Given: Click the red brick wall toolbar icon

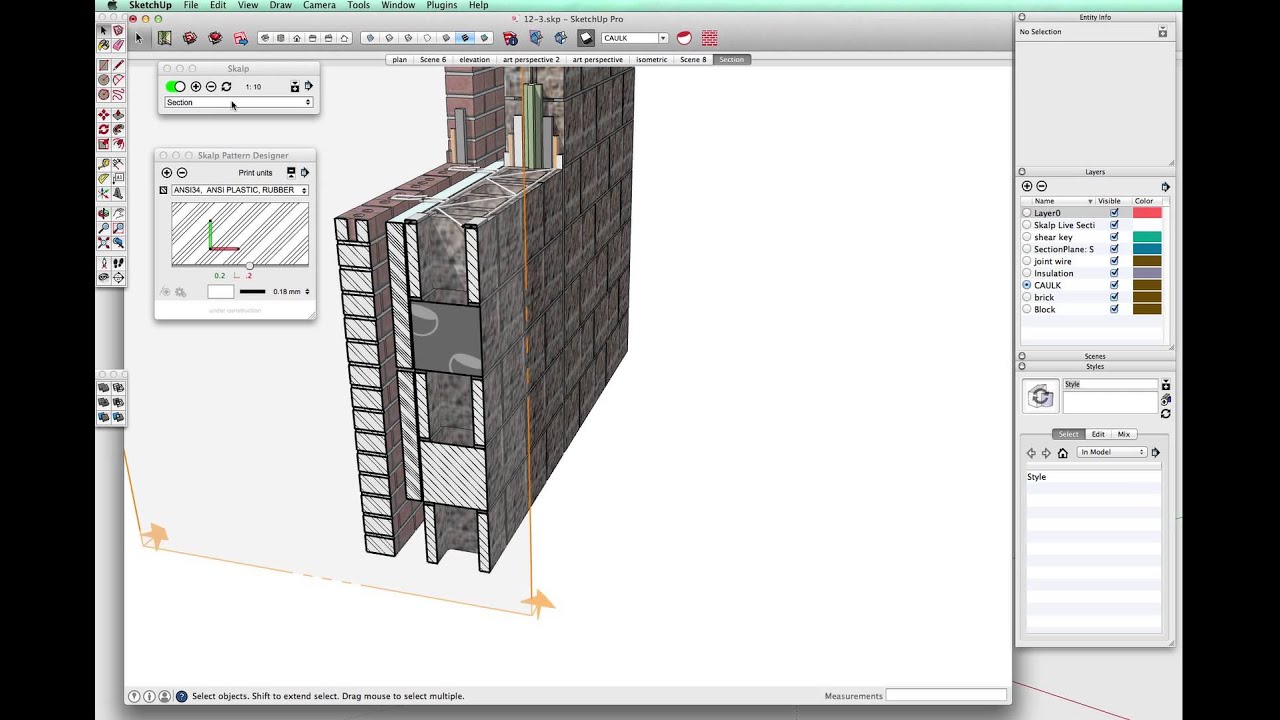Looking at the screenshot, I should tap(710, 38).
